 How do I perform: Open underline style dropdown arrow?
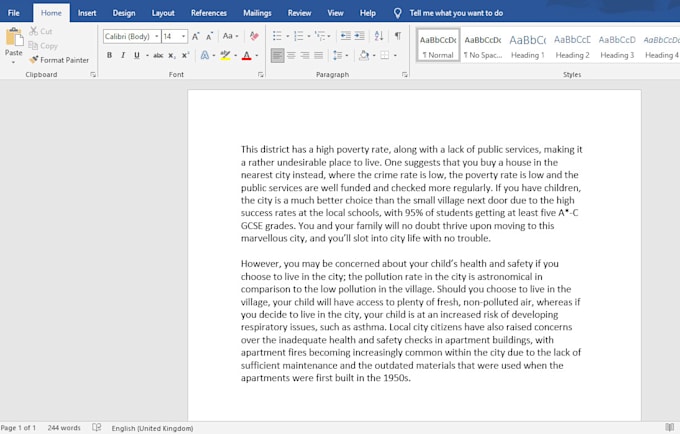coord(147,55)
